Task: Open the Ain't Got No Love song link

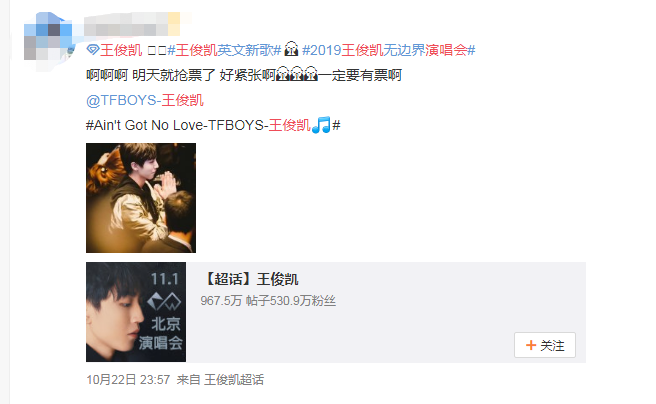Action: 213,125
